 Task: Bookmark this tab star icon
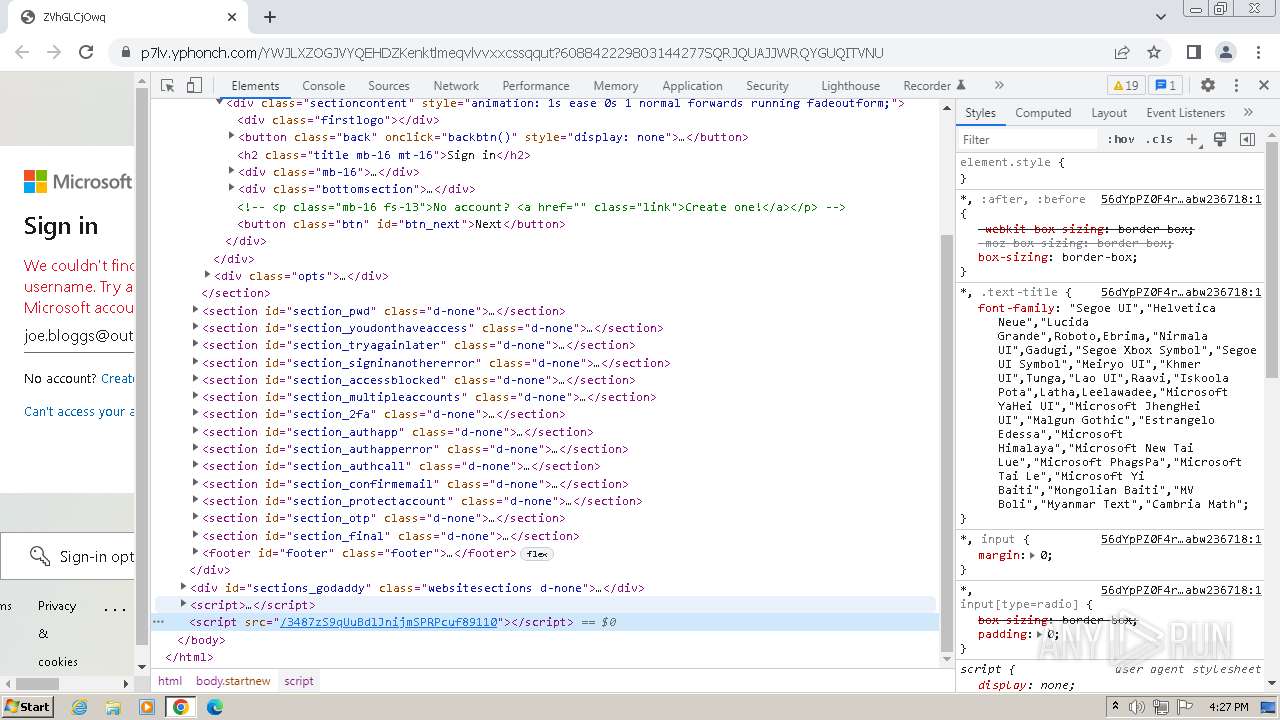point(1154,52)
